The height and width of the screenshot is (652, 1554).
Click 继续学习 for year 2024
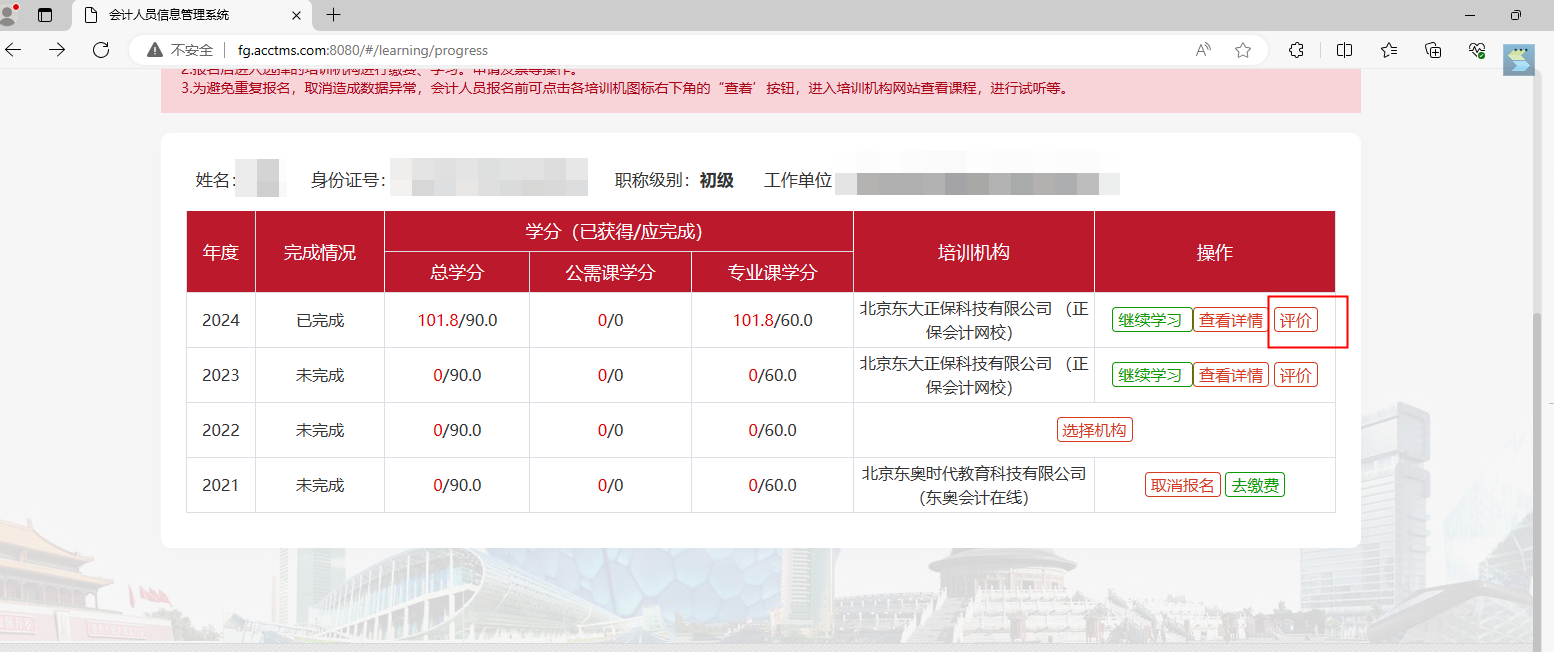coord(1152,320)
